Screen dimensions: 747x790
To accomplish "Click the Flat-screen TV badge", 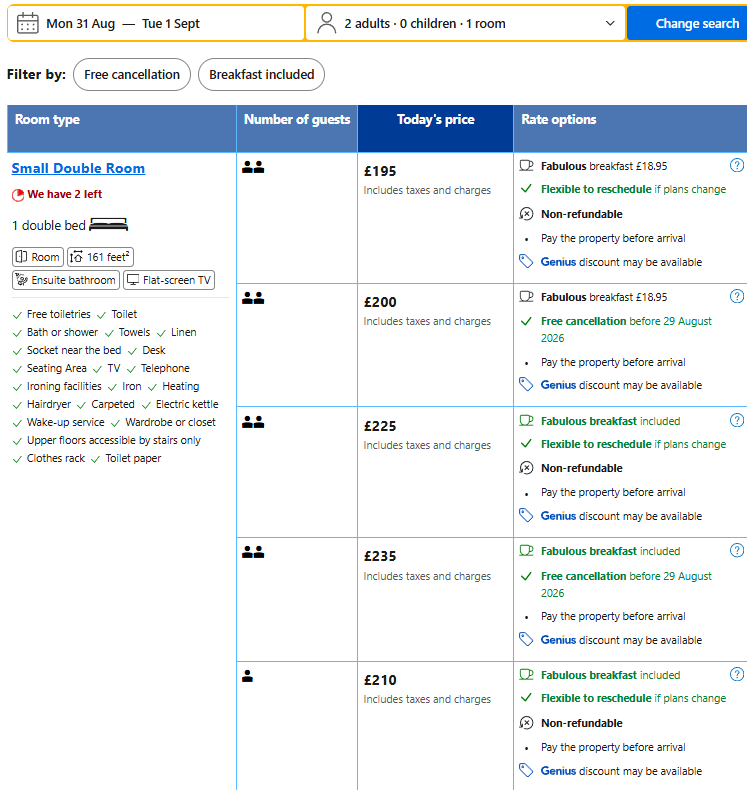I will [x=169, y=280].
